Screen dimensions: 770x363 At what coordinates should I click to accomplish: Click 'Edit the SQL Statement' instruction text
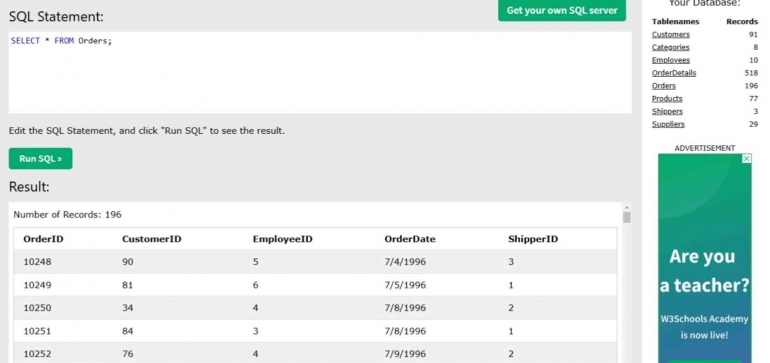(147, 131)
